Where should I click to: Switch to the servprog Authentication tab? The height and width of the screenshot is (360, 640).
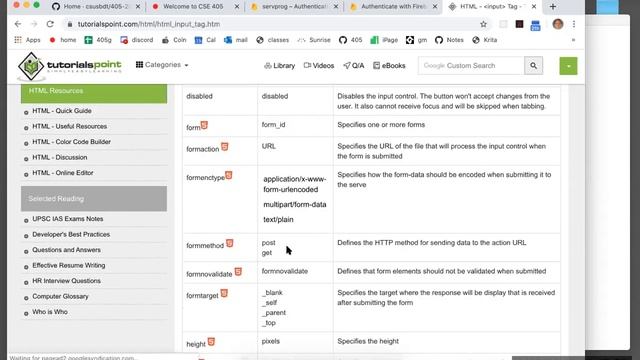tap(294, 7)
